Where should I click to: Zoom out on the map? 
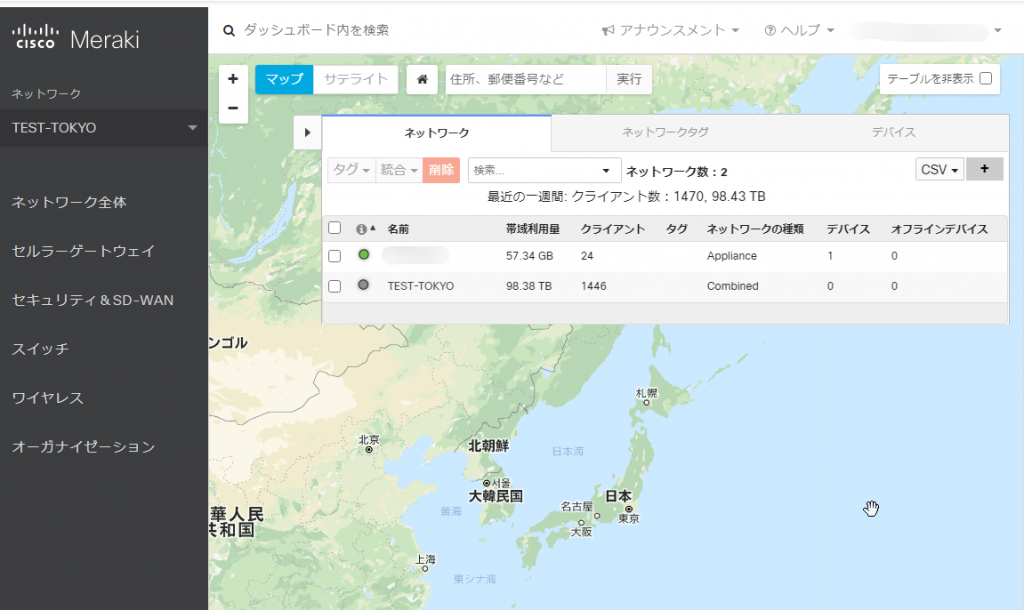[x=233, y=108]
